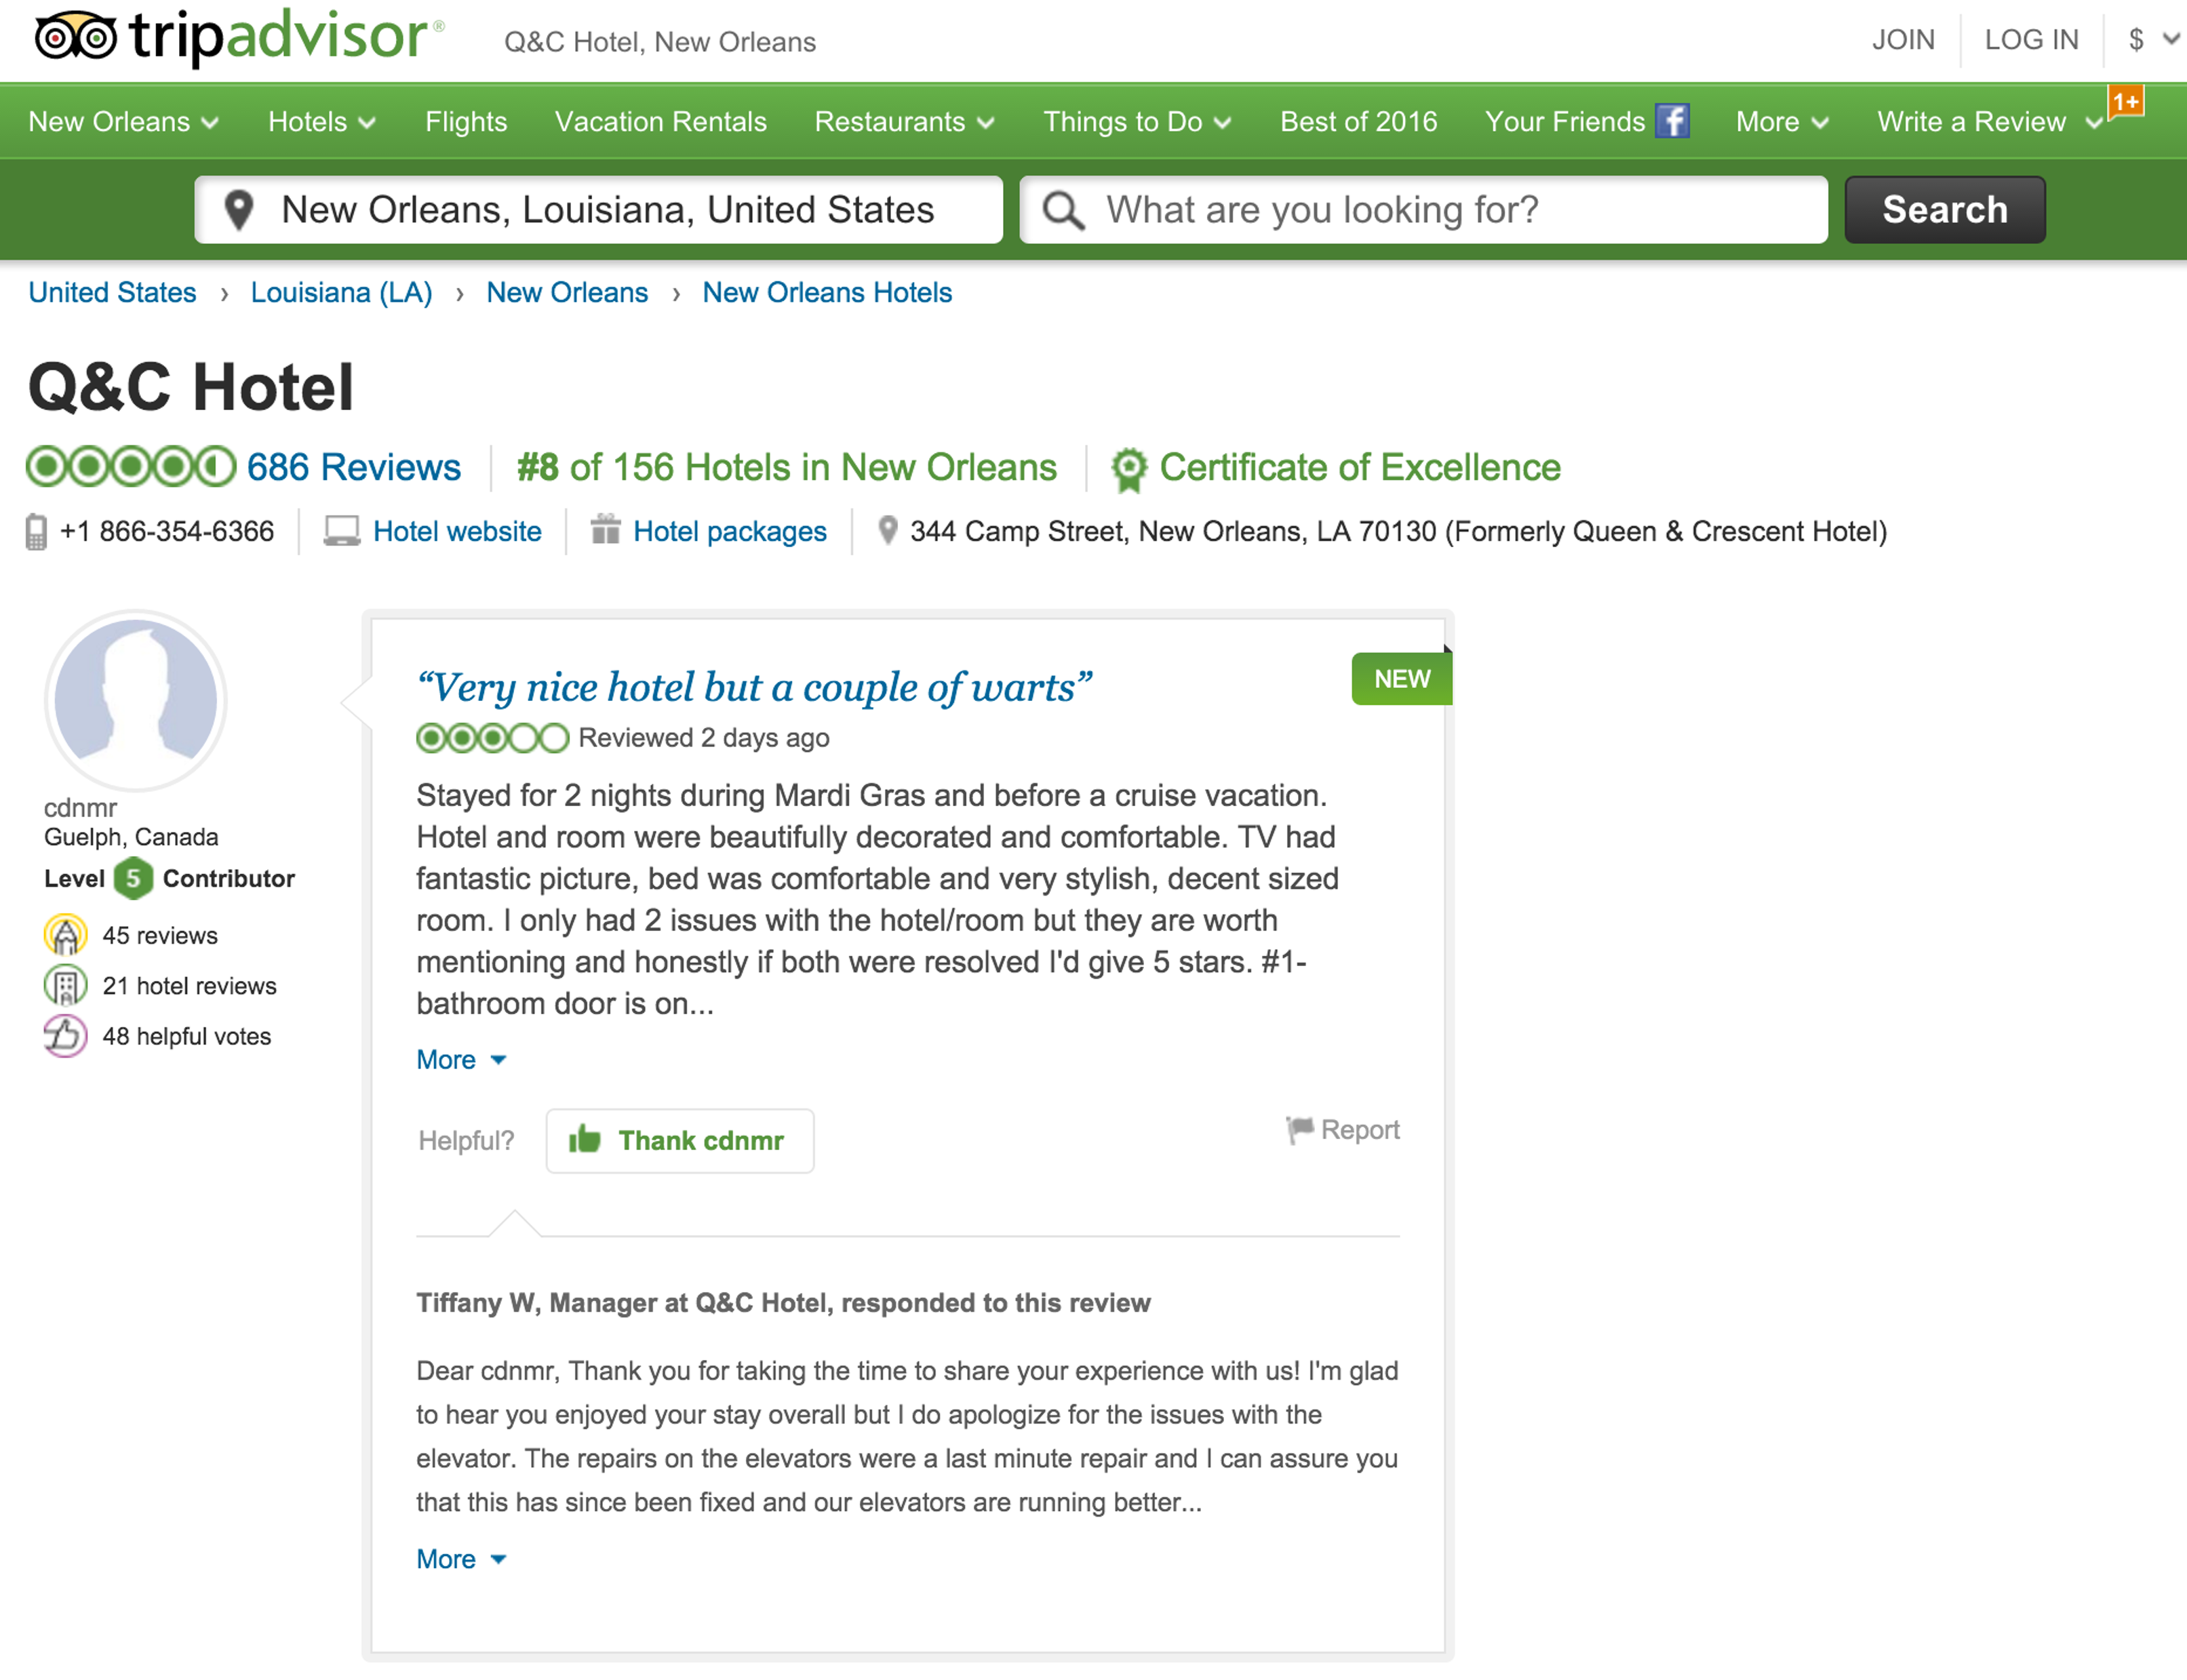Screen dimensions: 2187x1680
Task: Open the Hotel website link
Action: (x=457, y=531)
